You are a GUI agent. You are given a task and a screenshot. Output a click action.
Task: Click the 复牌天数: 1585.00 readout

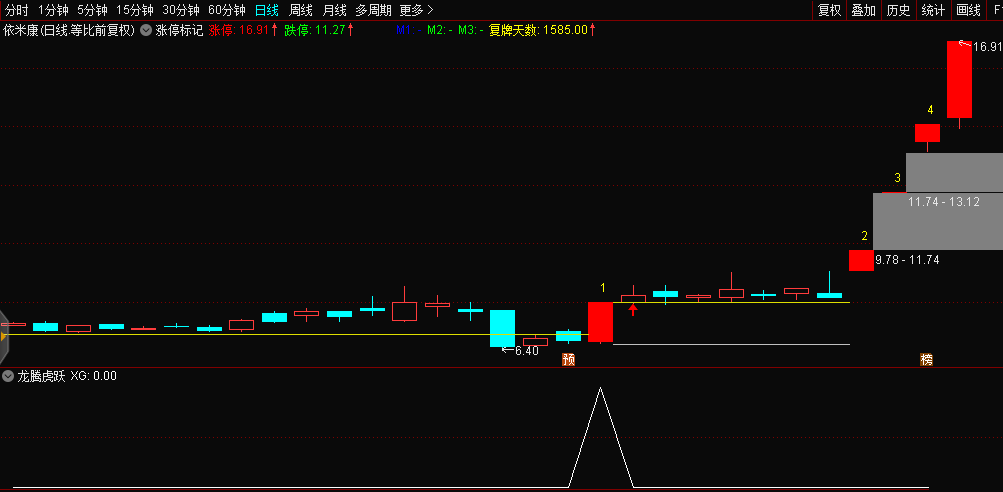(x=542, y=29)
